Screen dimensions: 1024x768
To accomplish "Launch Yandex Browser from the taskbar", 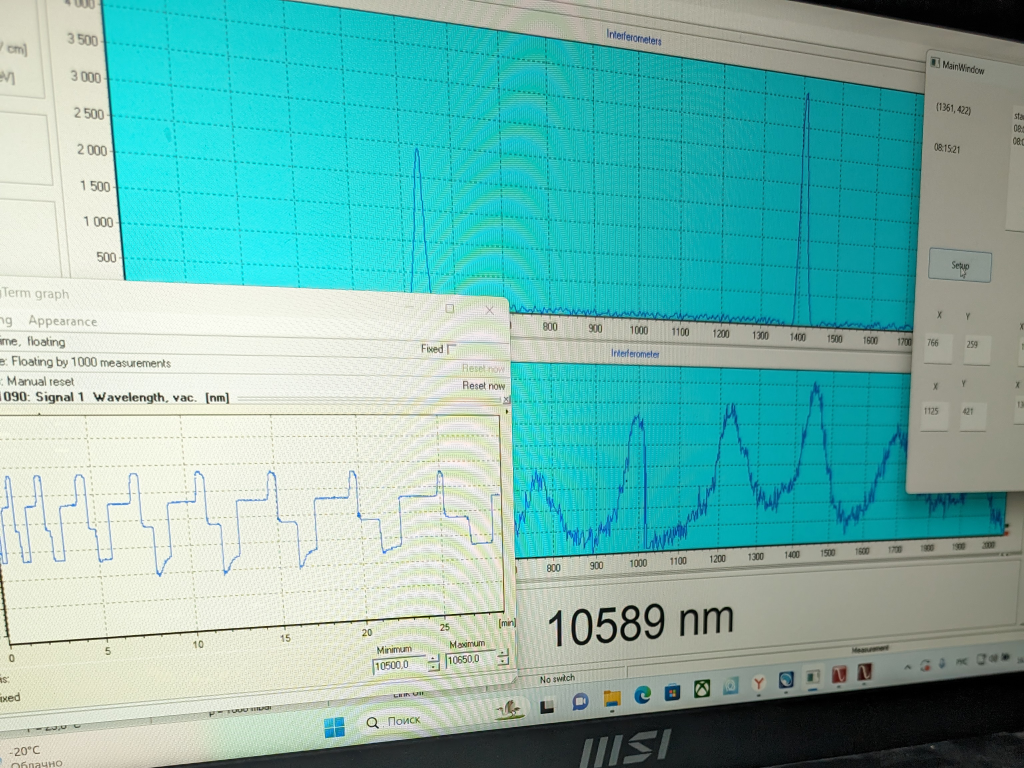I will [758, 683].
